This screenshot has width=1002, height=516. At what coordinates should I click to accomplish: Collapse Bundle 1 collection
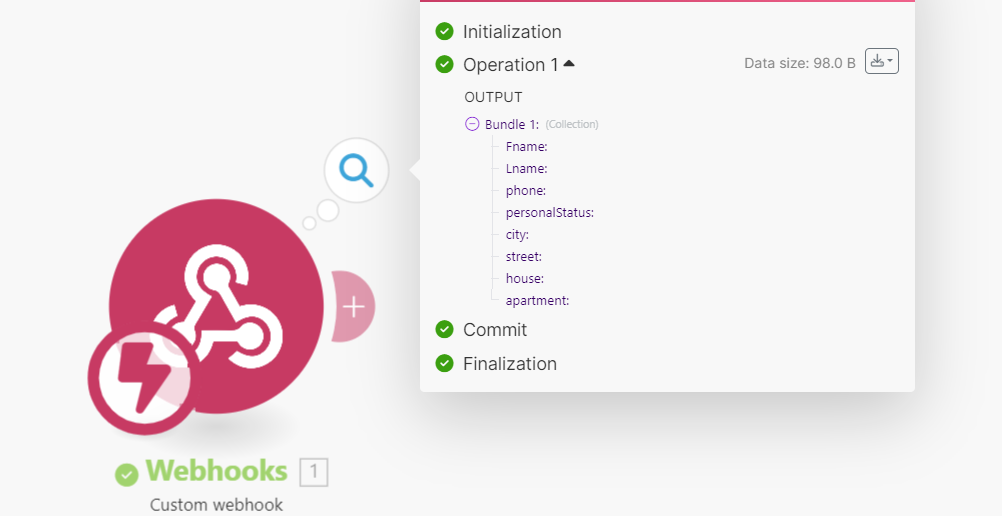[472, 124]
